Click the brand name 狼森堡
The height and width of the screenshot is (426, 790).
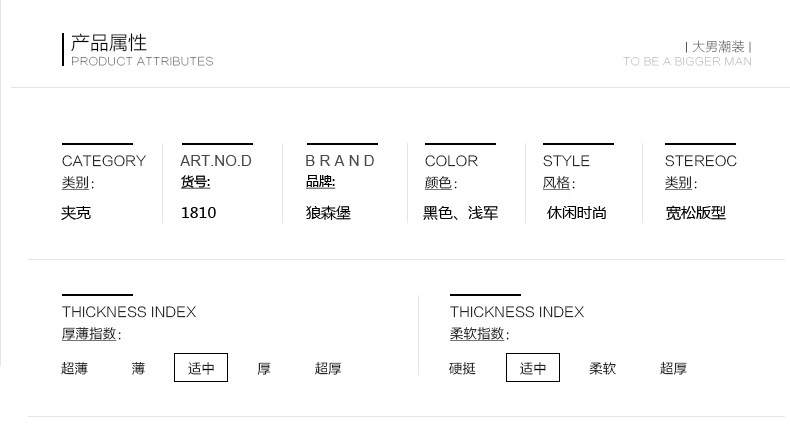pos(328,213)
